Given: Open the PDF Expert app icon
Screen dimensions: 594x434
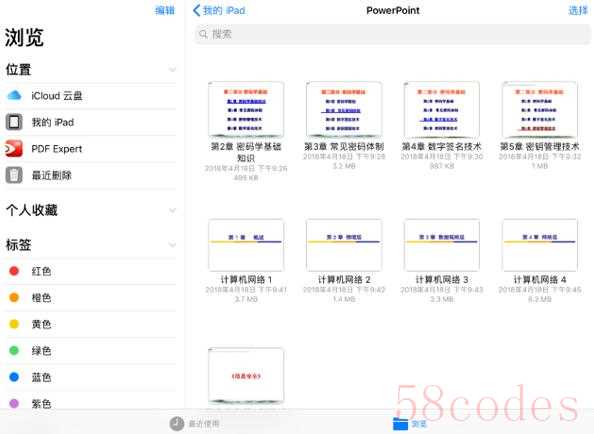Looking at the screenshot, I should tap(14, 148).
